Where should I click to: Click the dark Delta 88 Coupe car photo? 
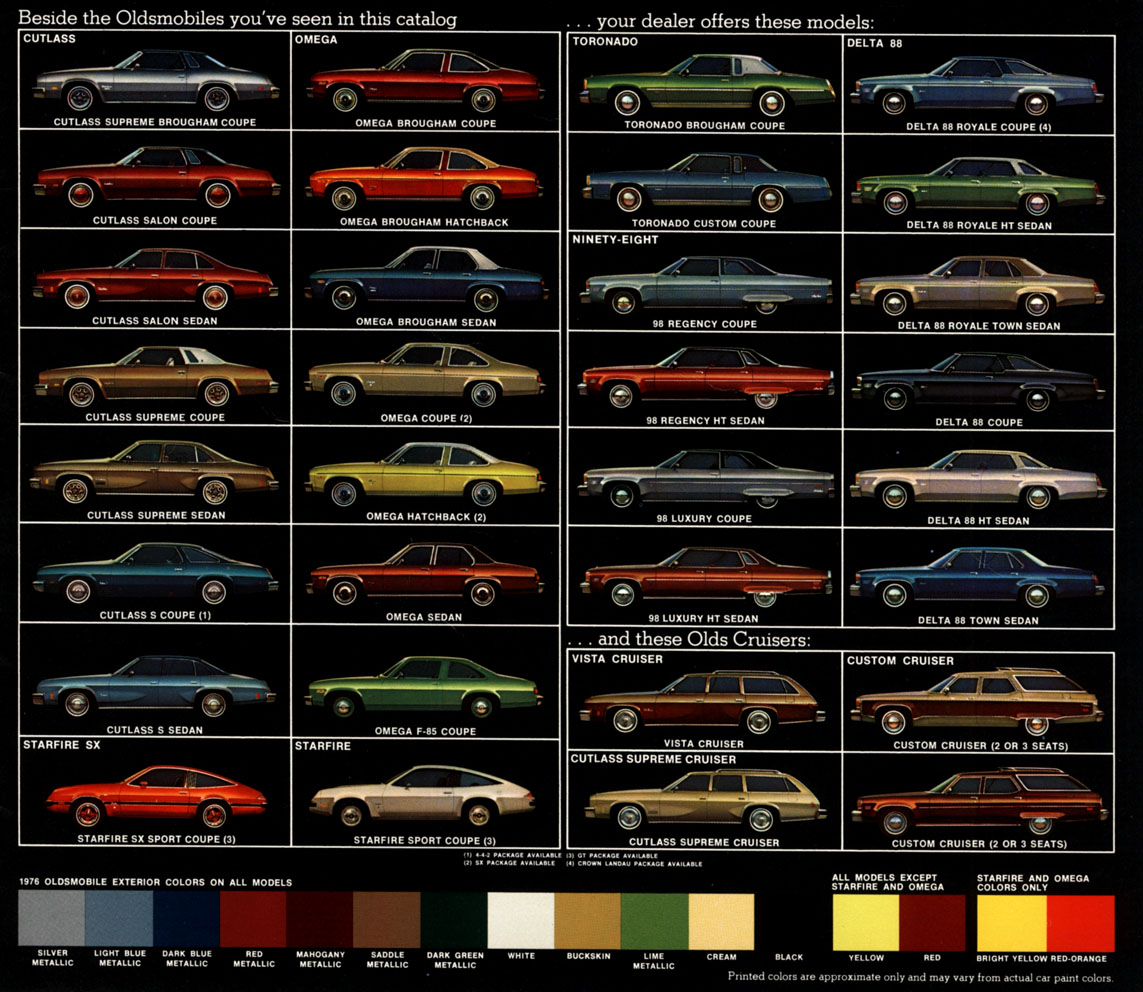(978, 382)
